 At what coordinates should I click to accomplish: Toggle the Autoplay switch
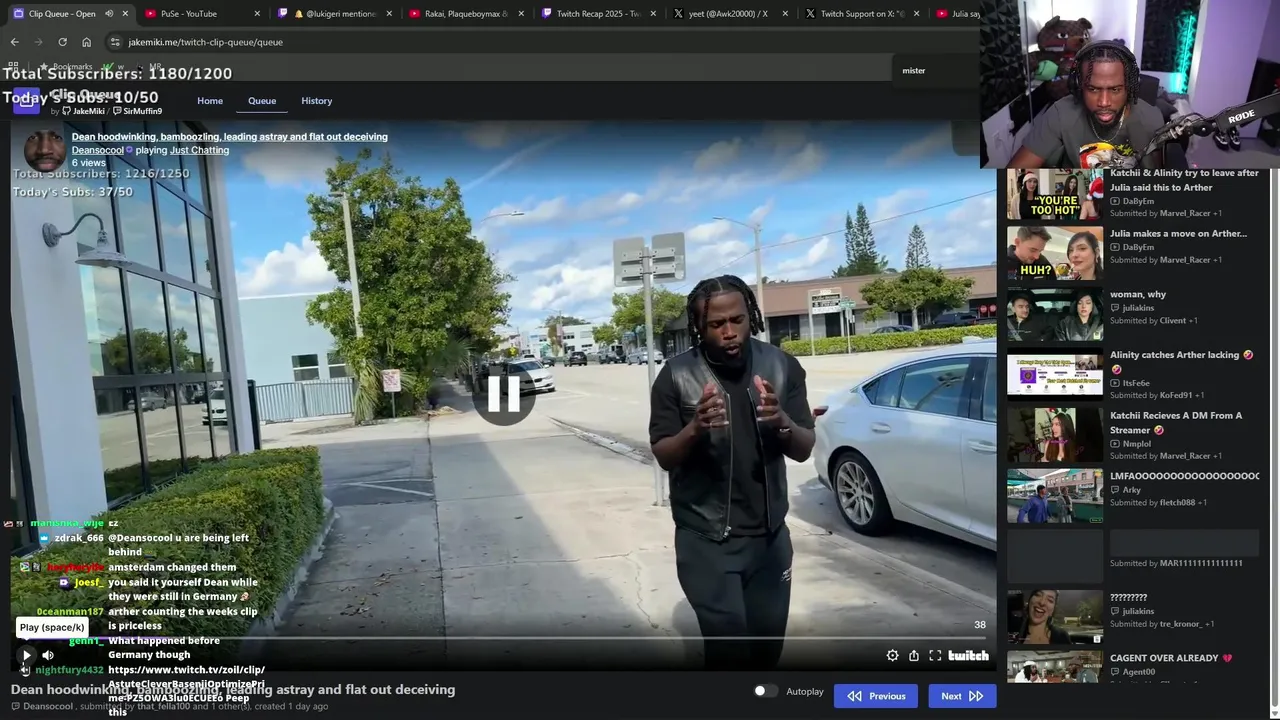[x=765, y=691]
